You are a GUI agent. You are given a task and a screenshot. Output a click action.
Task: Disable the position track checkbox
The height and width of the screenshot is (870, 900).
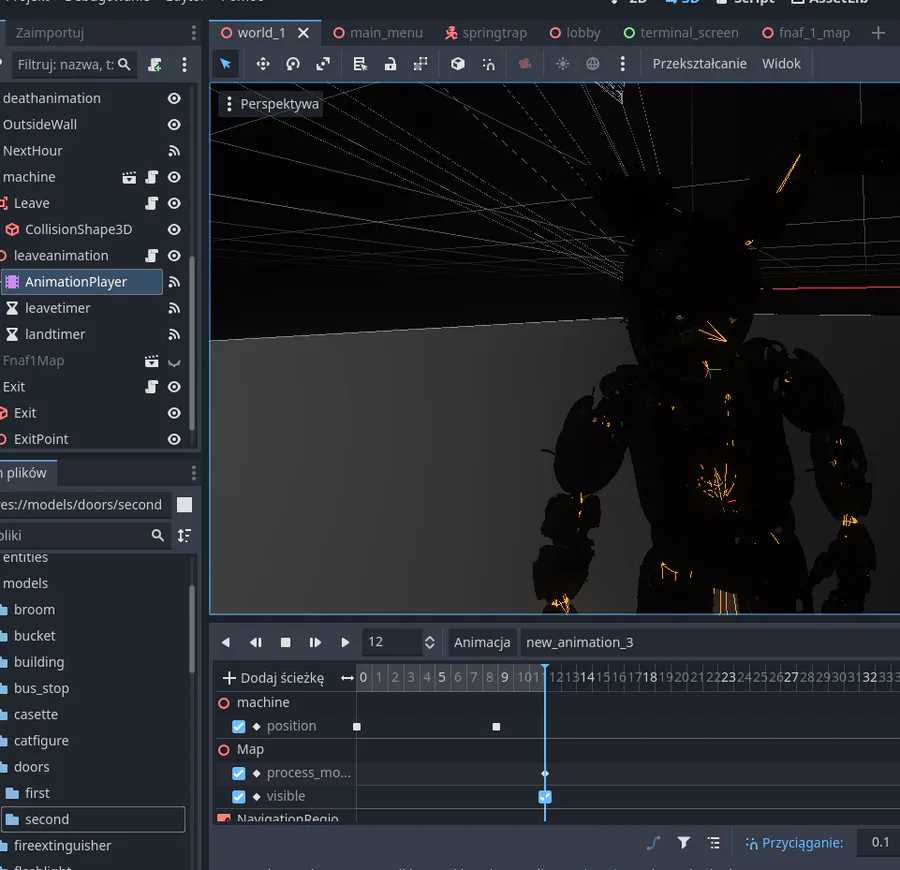point(238,727)
